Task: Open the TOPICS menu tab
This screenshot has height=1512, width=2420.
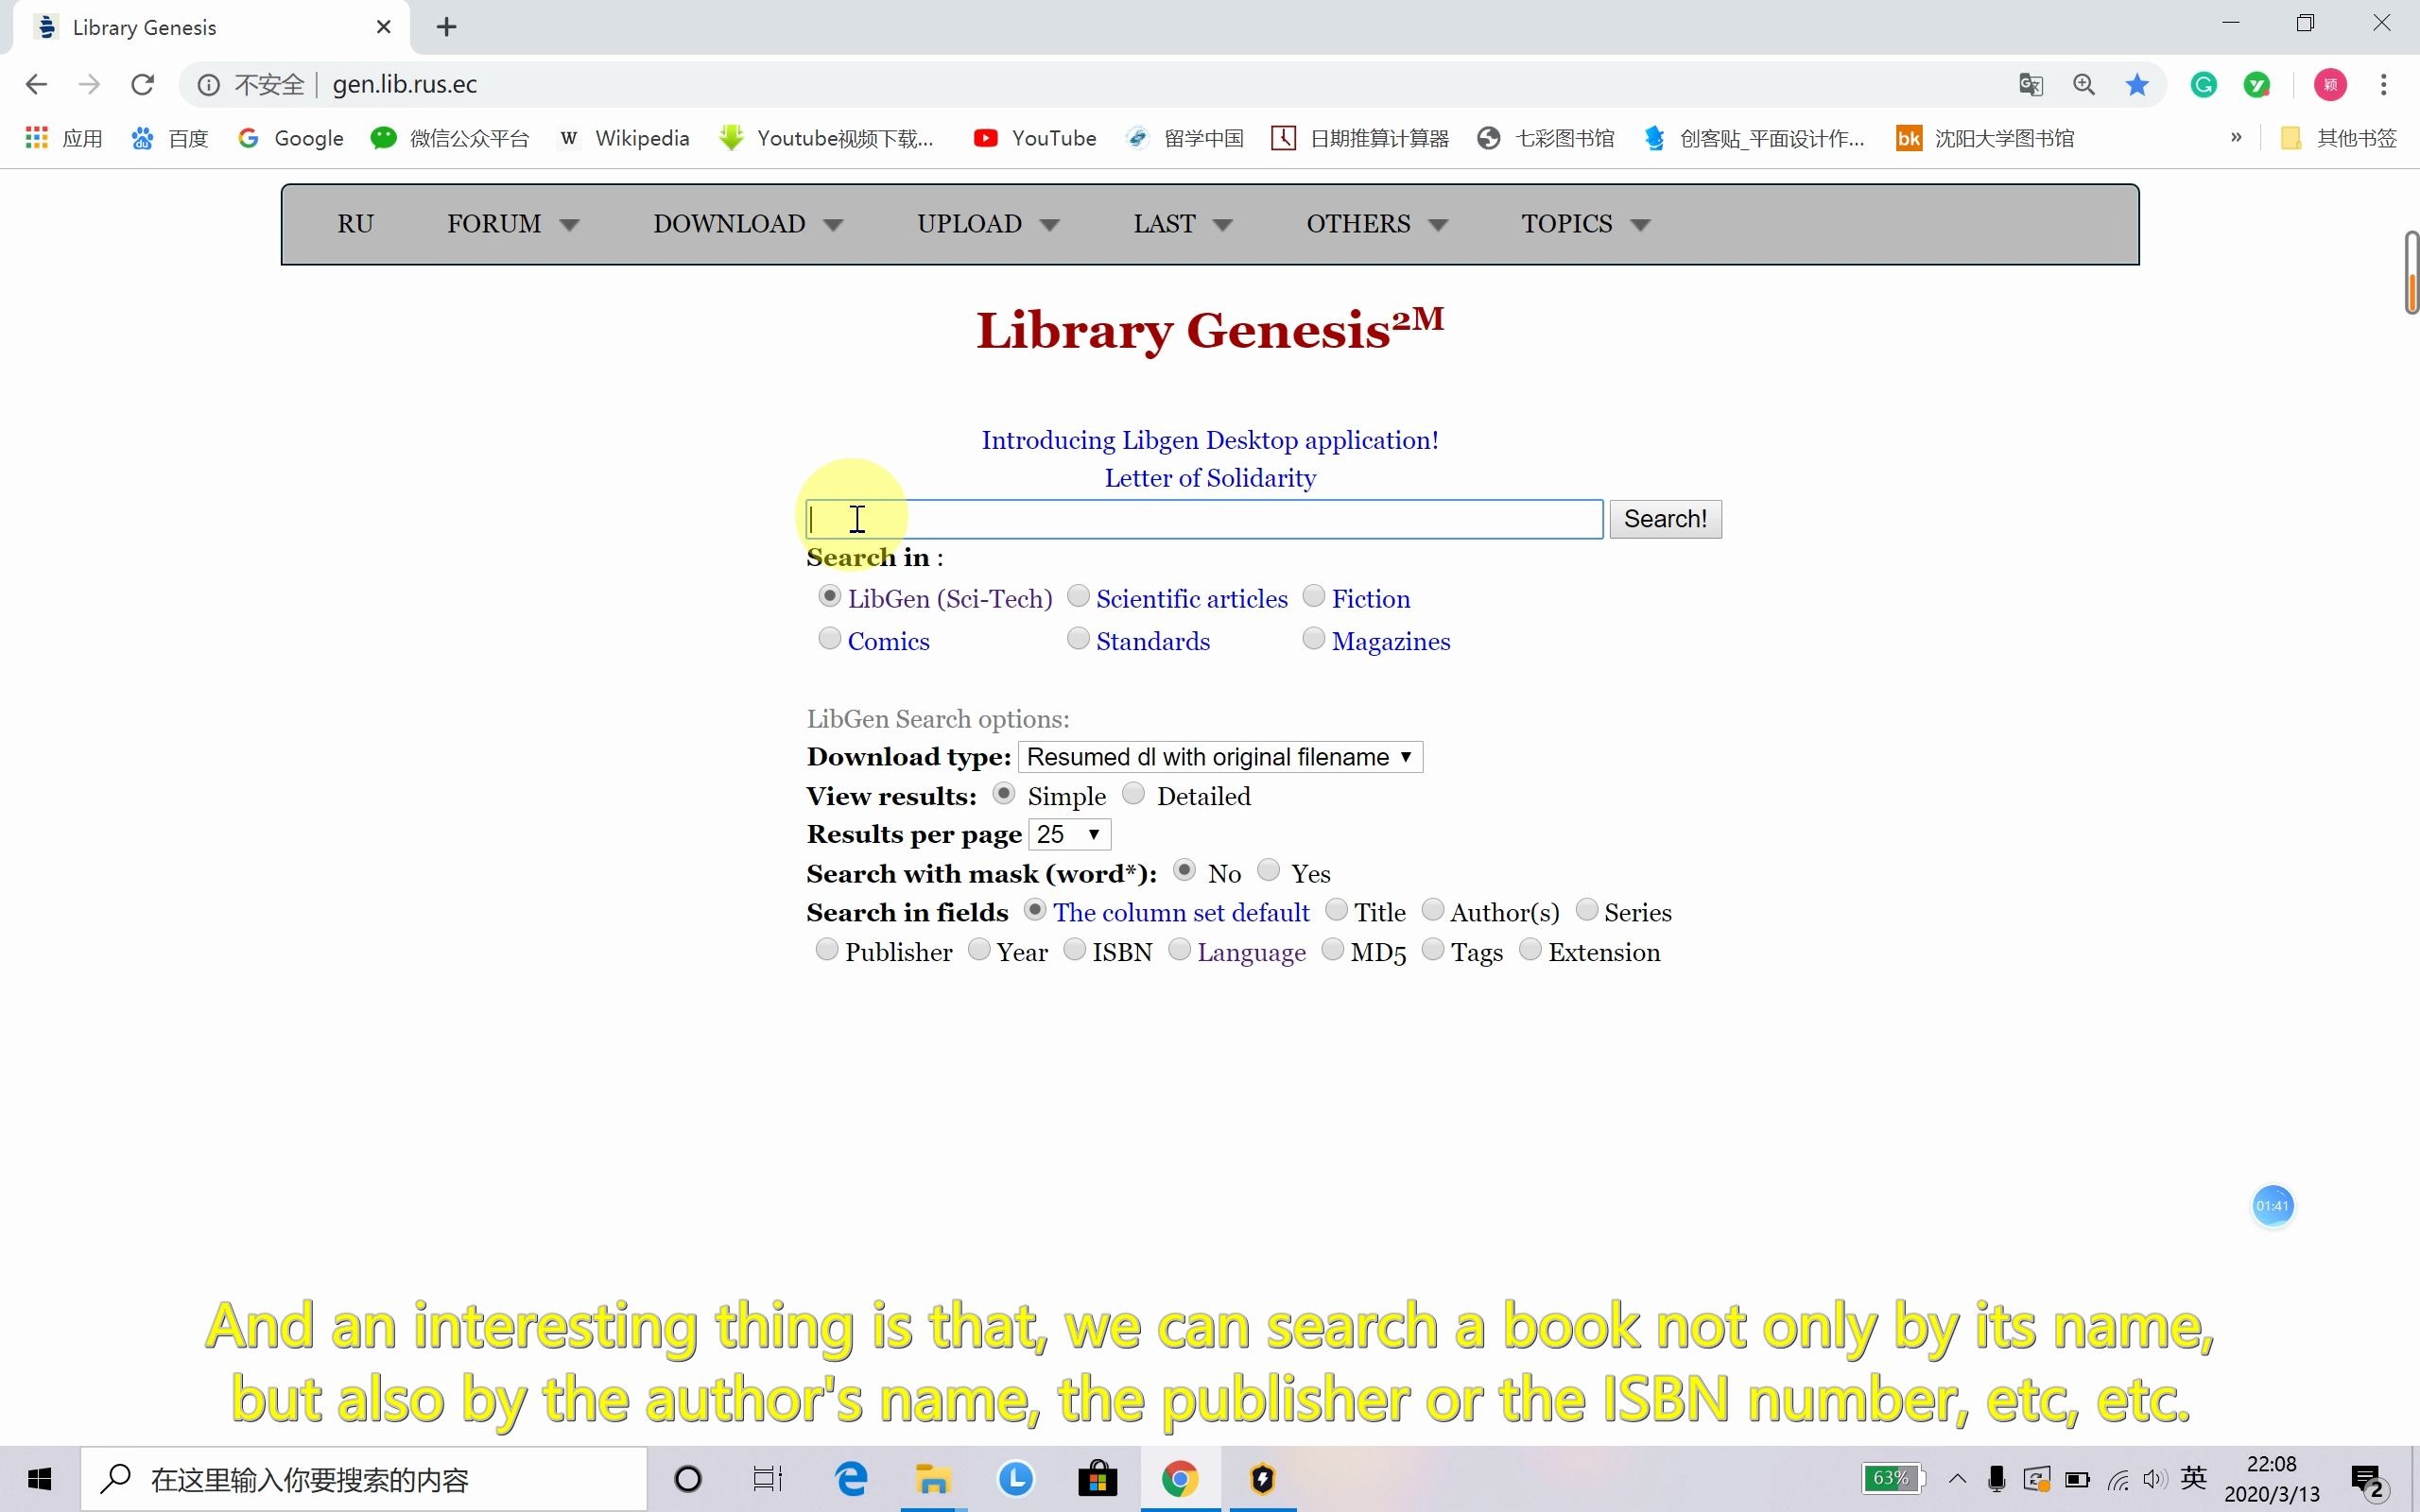Action: pos(1583,223)
